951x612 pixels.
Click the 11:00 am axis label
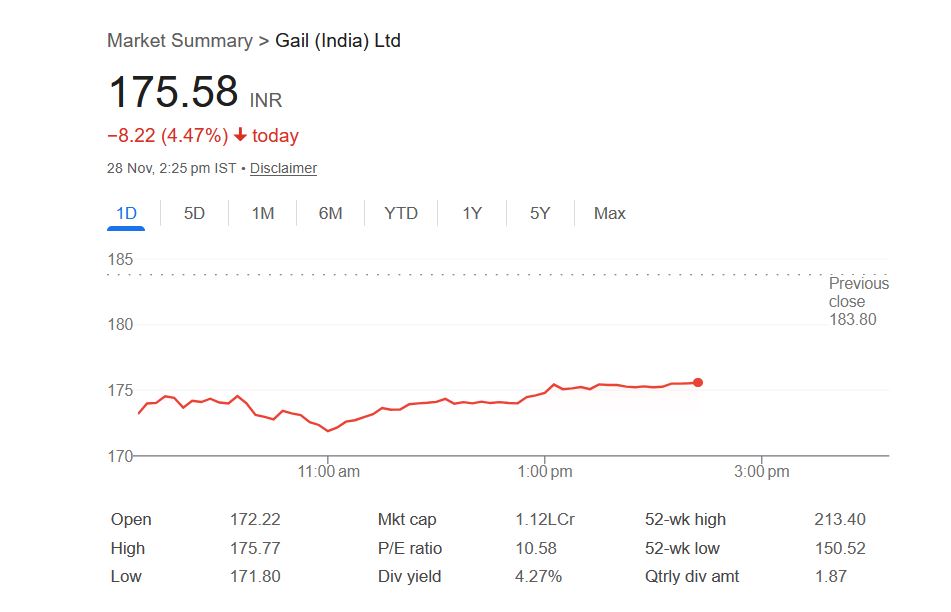pos(329,472)
